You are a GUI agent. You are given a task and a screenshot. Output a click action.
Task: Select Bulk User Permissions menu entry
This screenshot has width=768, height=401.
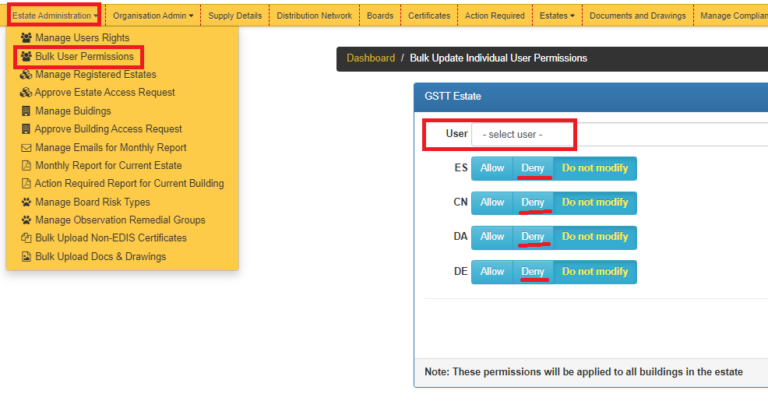click(x=84, y=56)
